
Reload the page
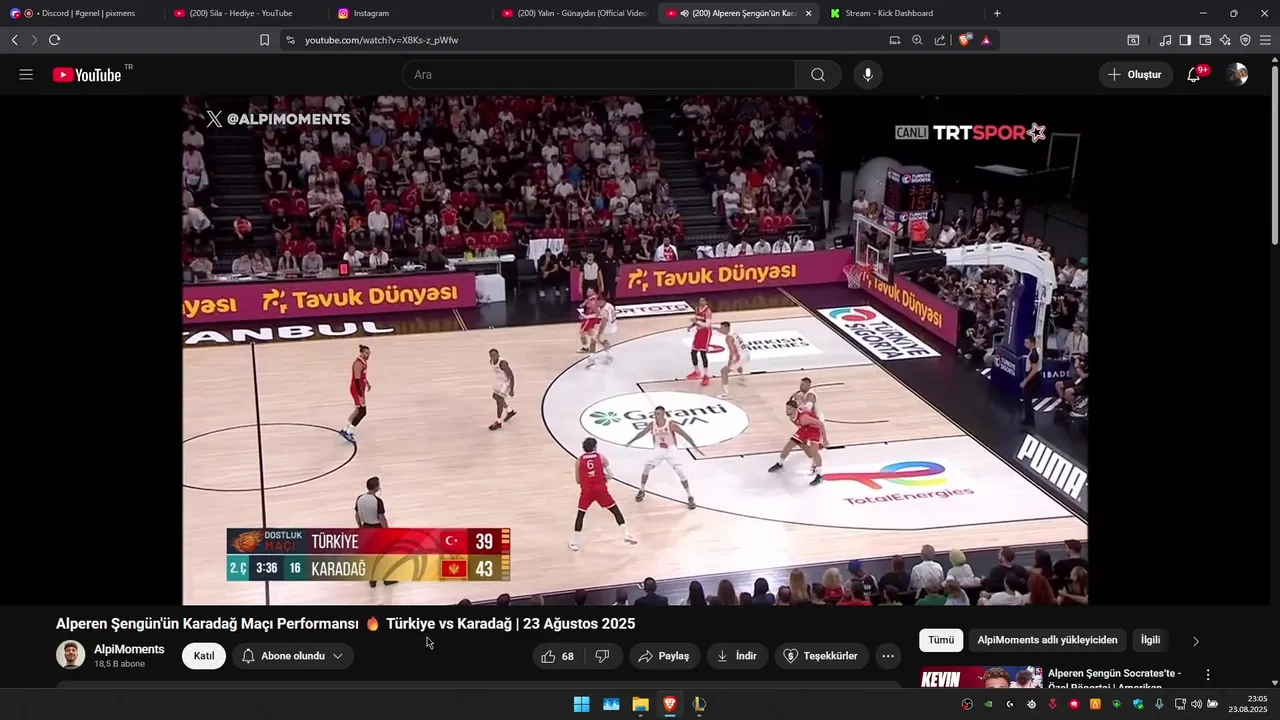pyautogui.click(x=54, y=40)
